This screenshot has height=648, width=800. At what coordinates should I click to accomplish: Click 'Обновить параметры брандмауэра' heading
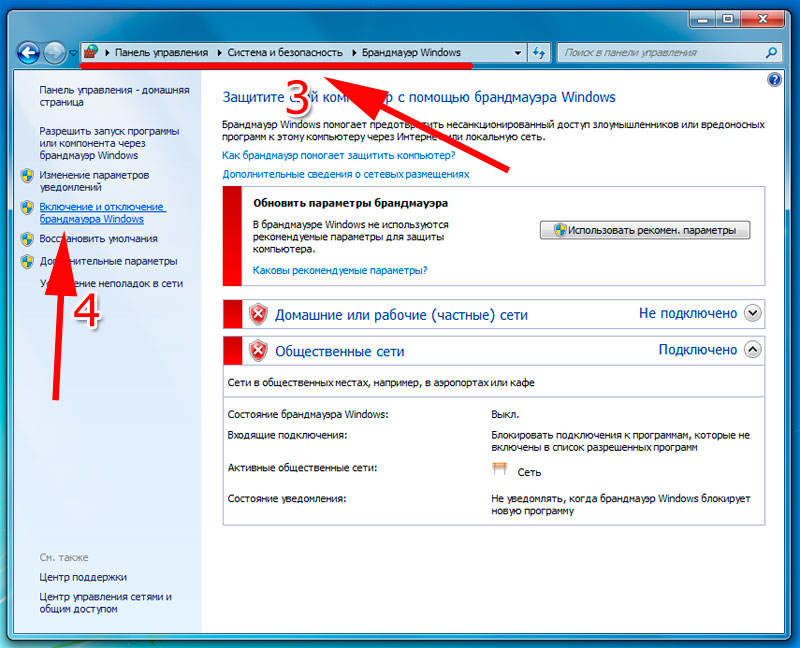point(351,203)
